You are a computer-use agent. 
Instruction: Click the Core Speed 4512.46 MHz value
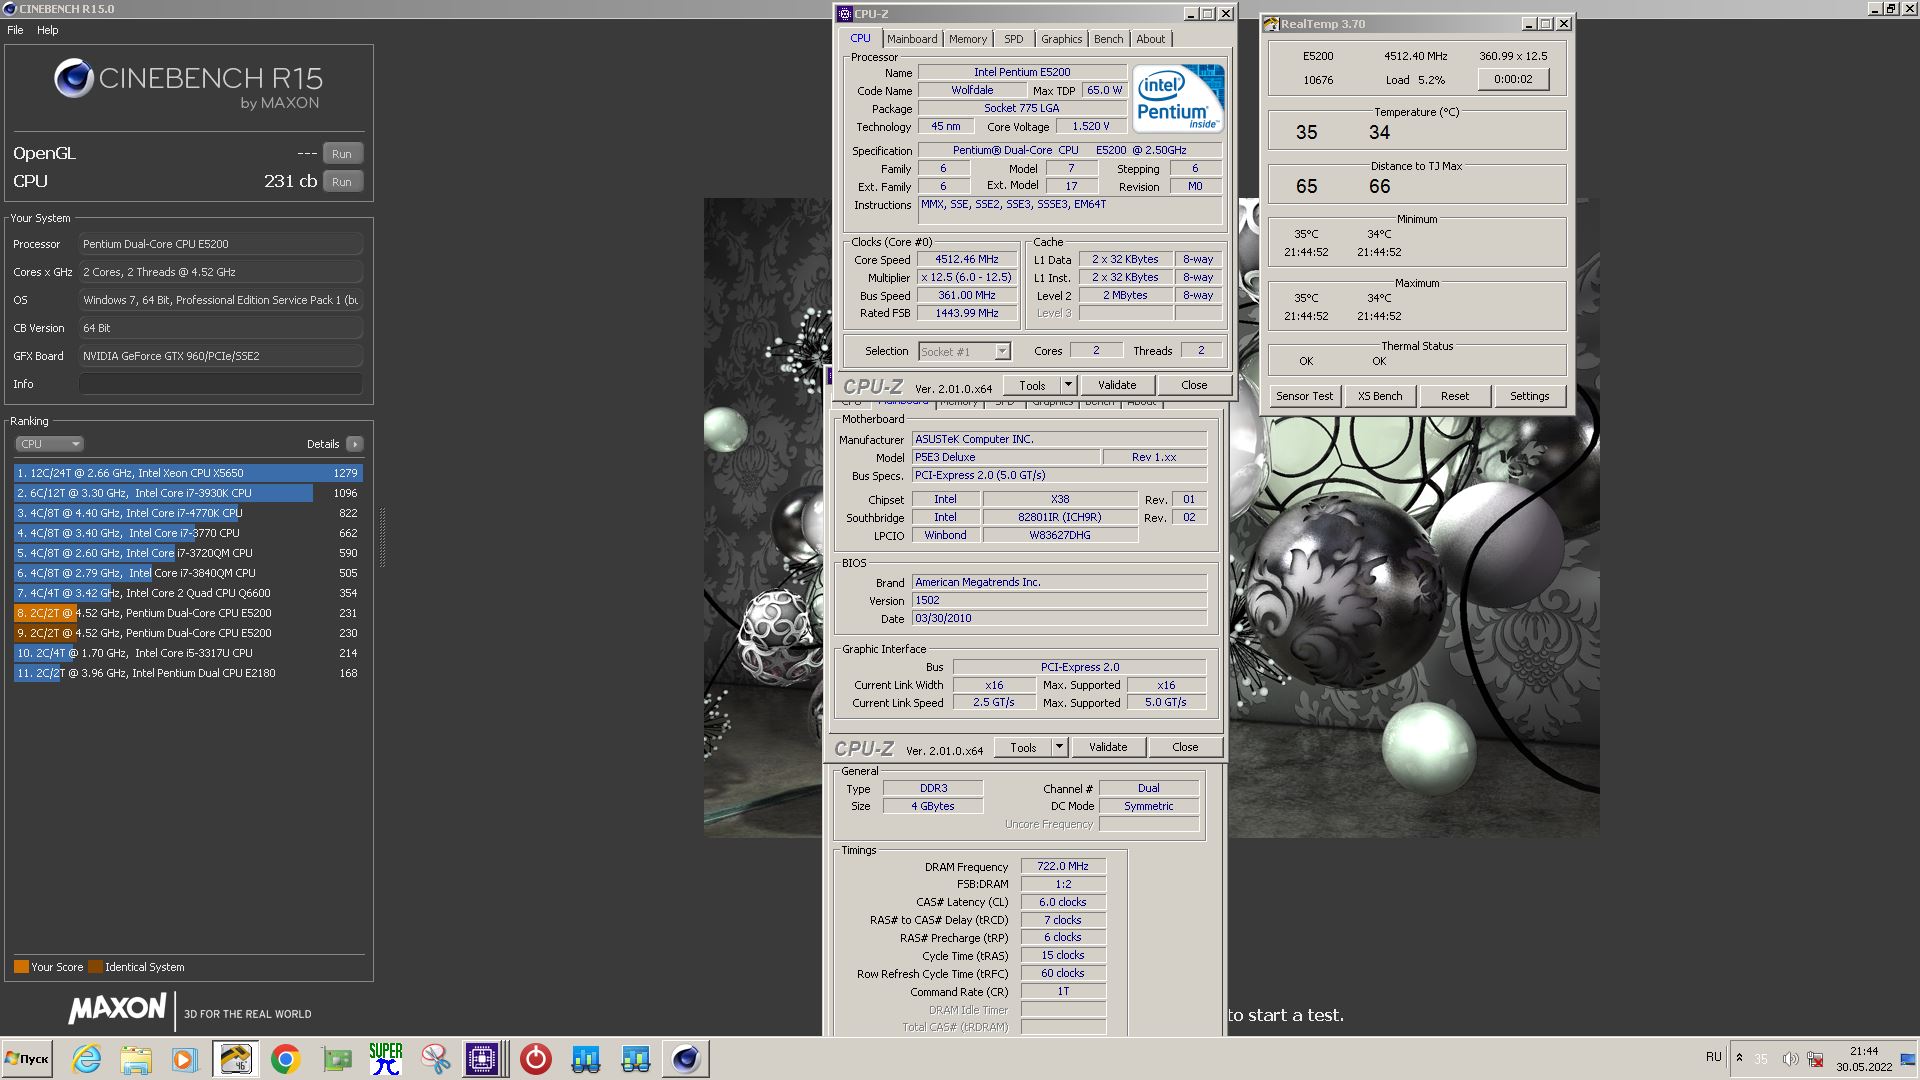point(967,259)
